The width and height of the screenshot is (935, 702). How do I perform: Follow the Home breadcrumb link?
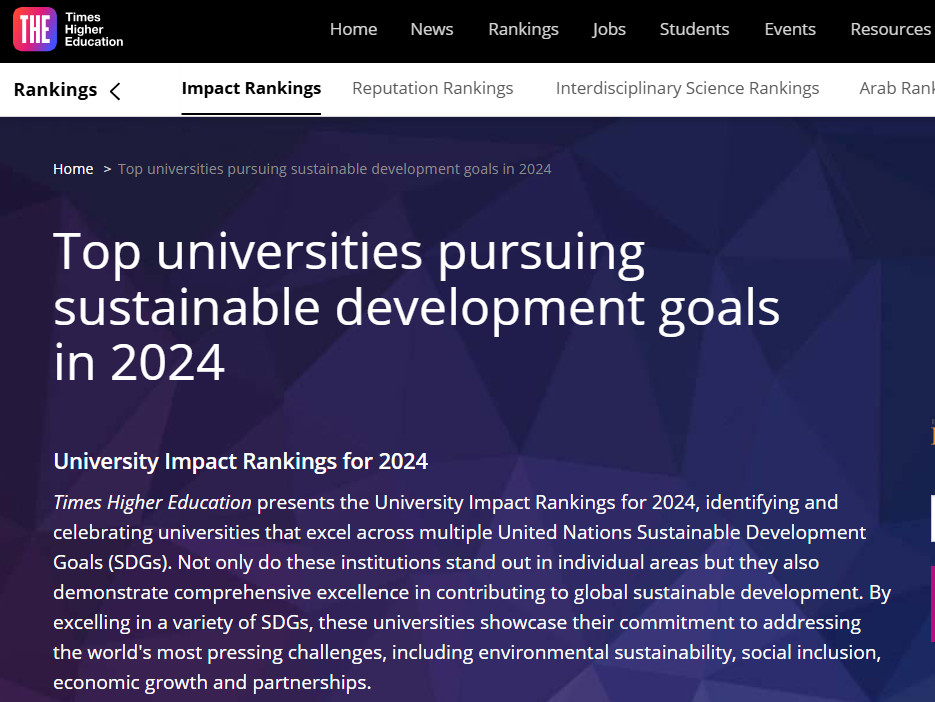[x=73, y=169]
